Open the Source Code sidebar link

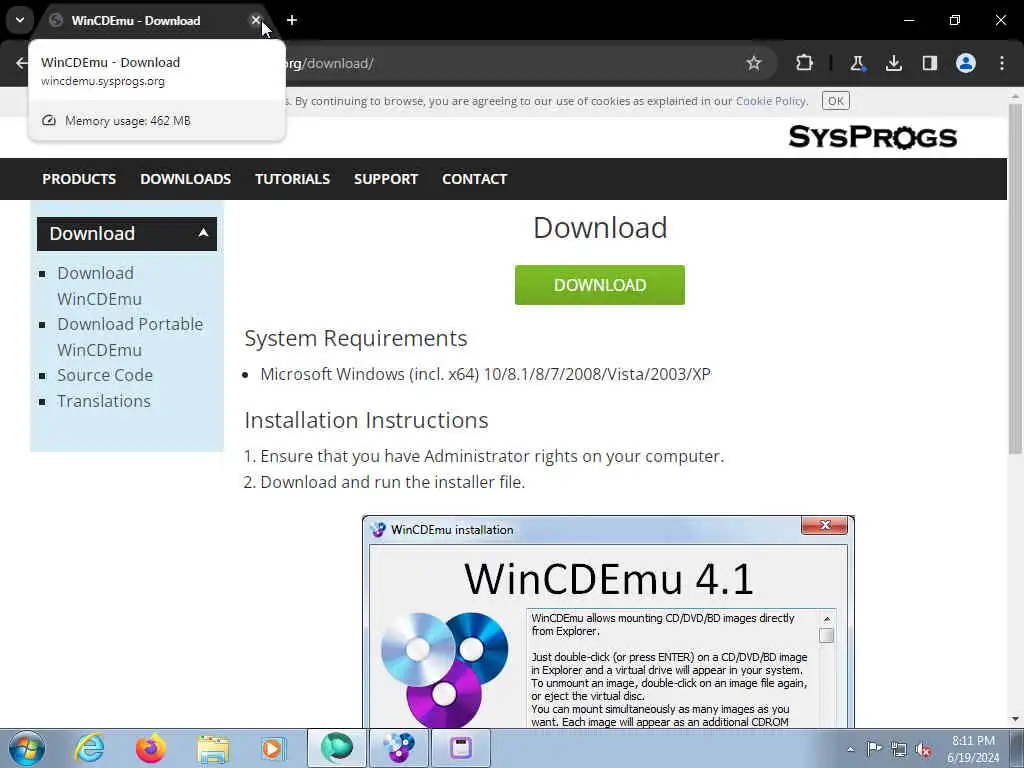[105, 376]
